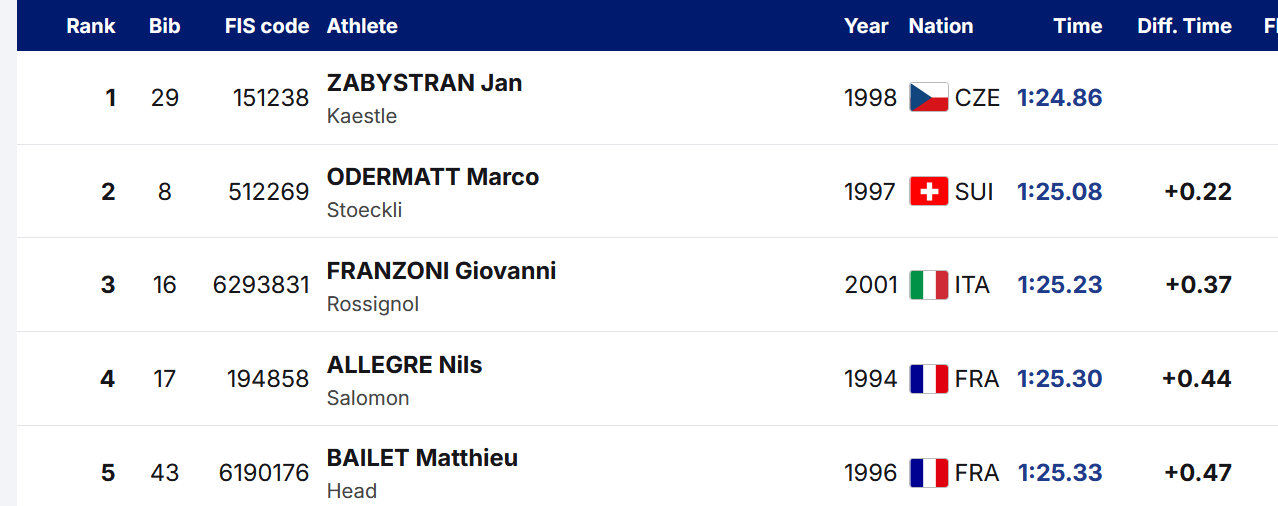1278x506 pixels.
Task: Click the Time column header
Action: pos(1077,26)
